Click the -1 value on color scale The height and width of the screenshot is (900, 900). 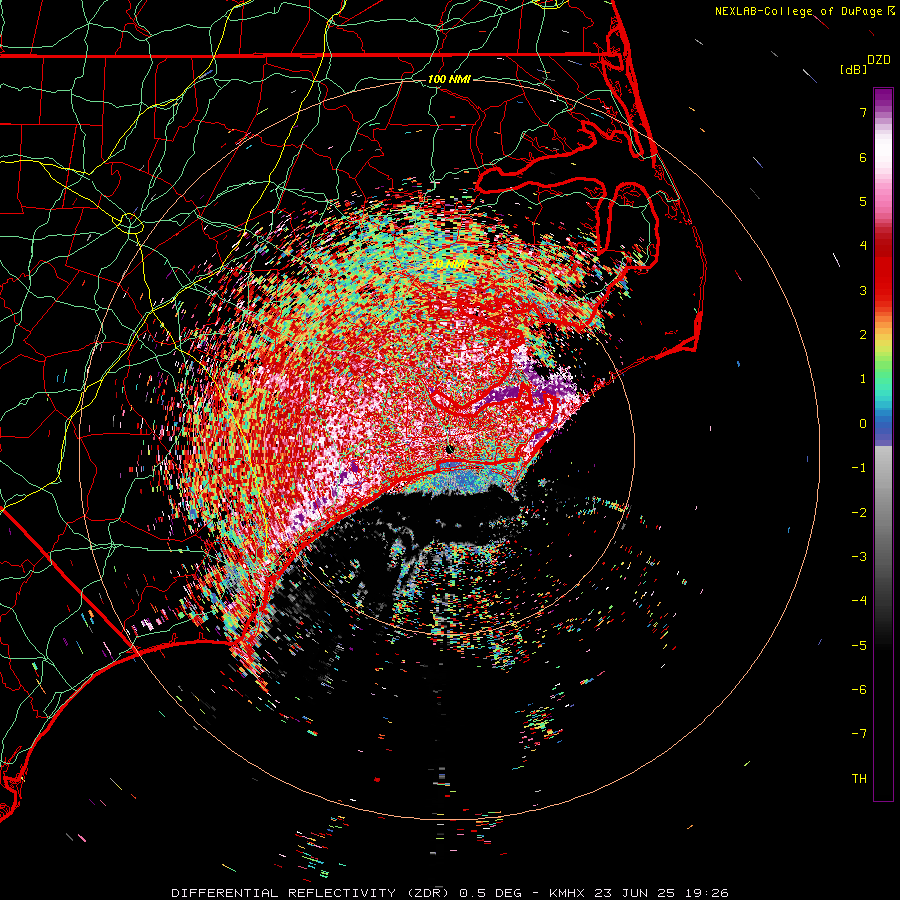tap(859, 468)
